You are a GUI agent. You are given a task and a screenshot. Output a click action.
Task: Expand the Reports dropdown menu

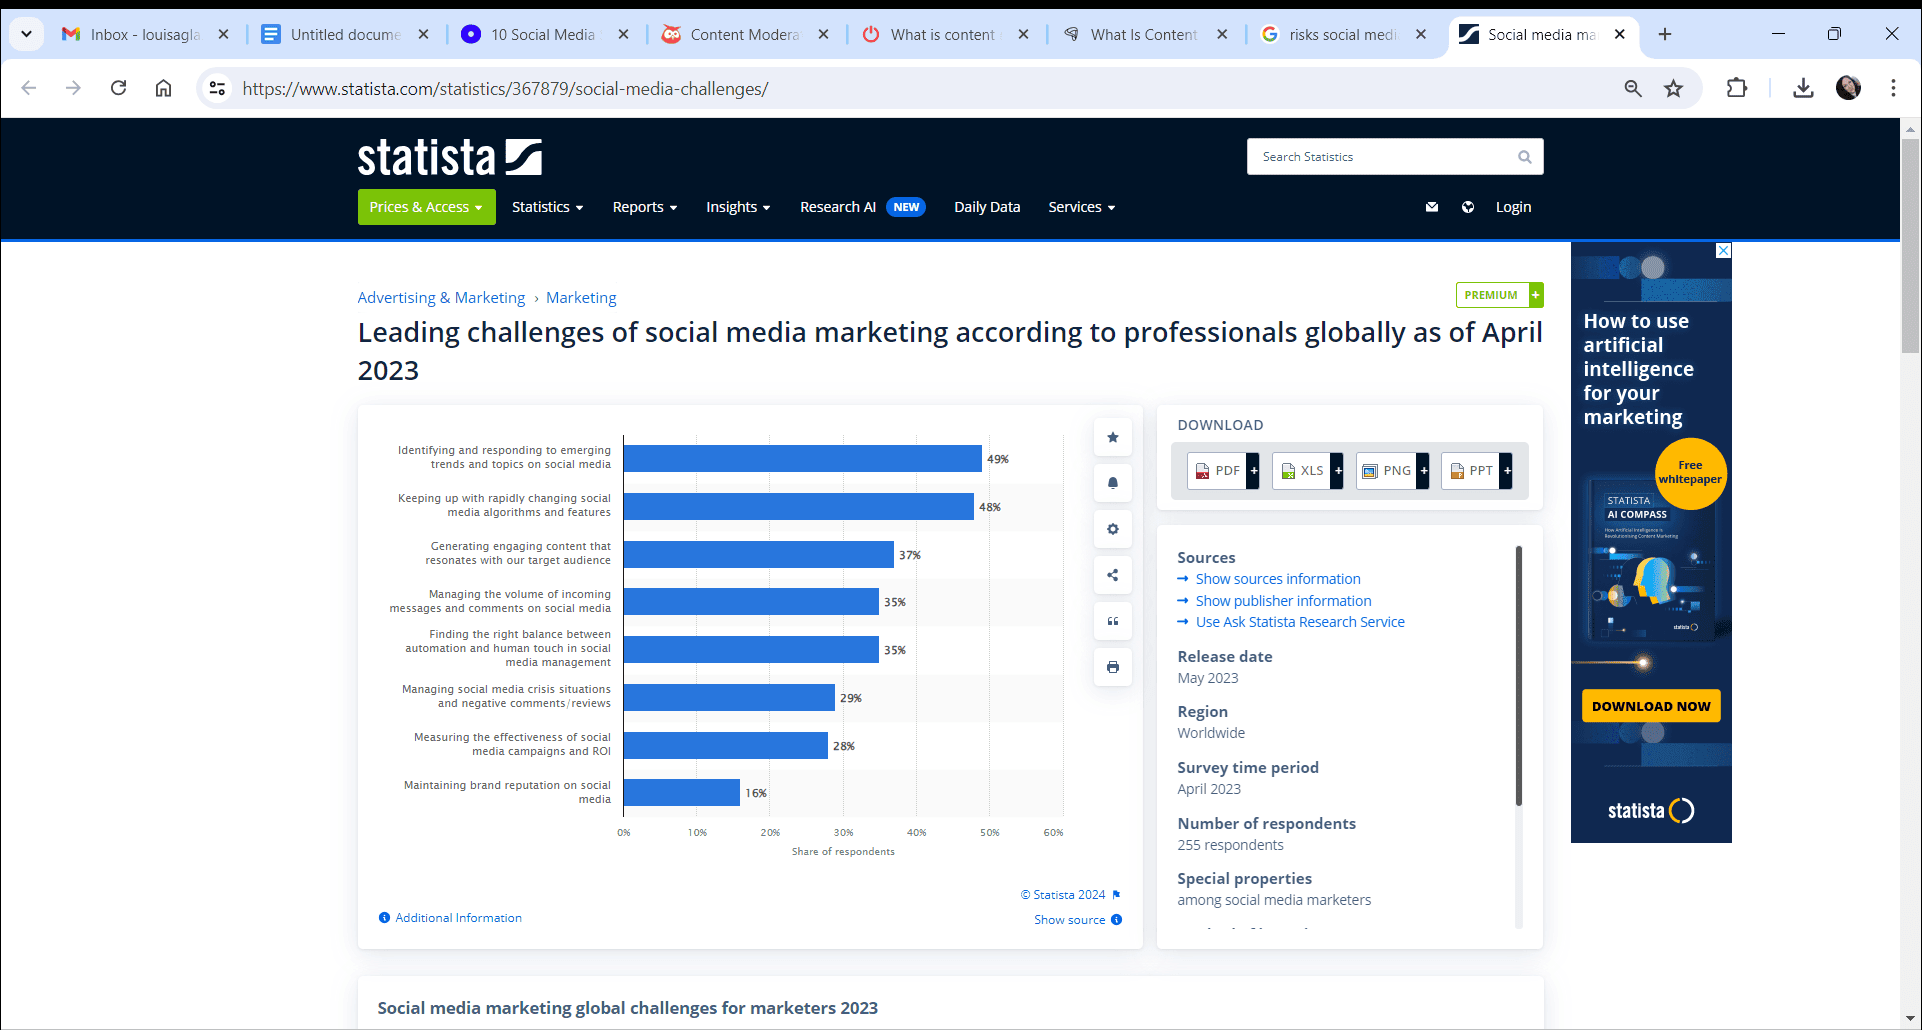tap(645, 207)
